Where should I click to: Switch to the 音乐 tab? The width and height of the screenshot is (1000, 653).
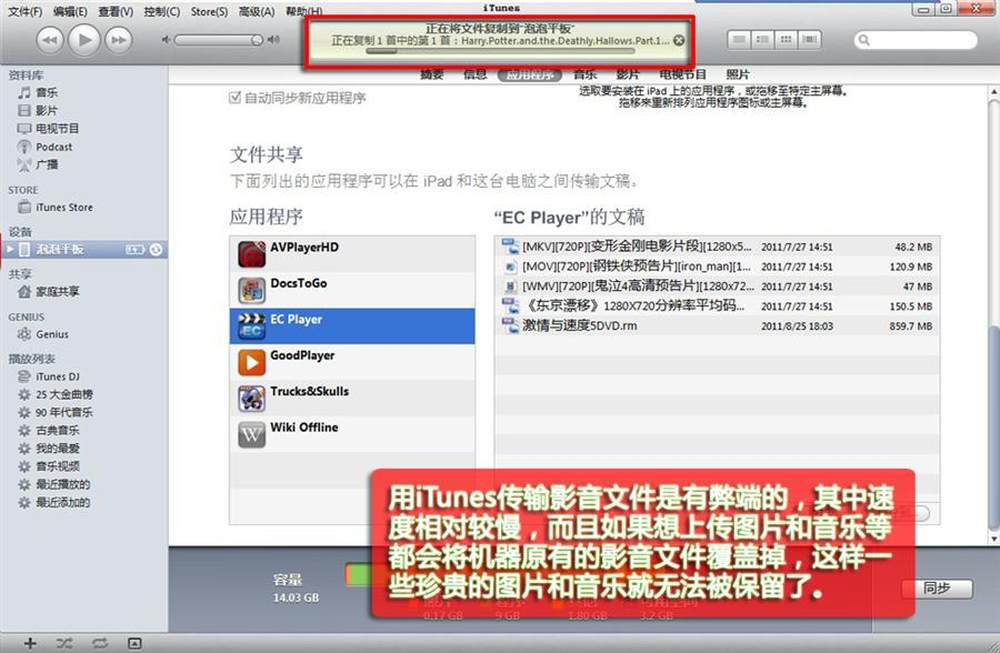[x=585, y=75]
